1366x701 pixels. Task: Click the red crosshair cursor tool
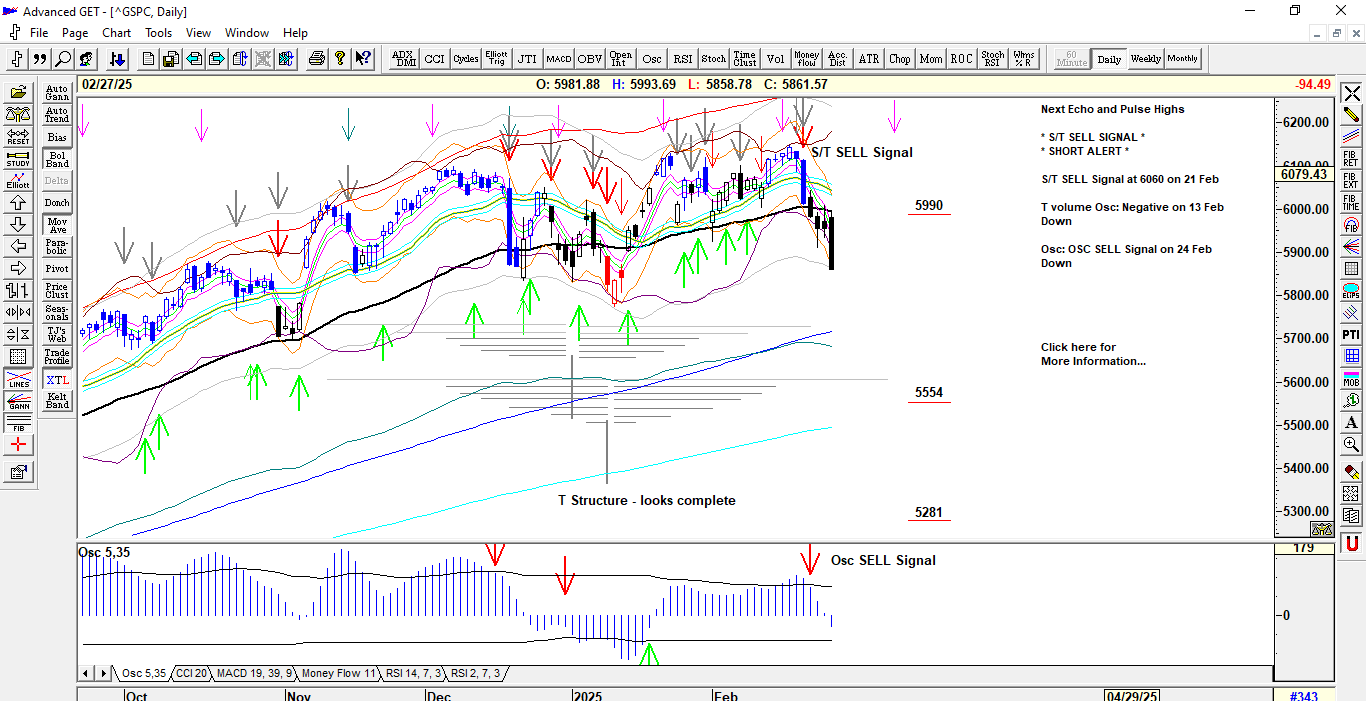point(18,445)
